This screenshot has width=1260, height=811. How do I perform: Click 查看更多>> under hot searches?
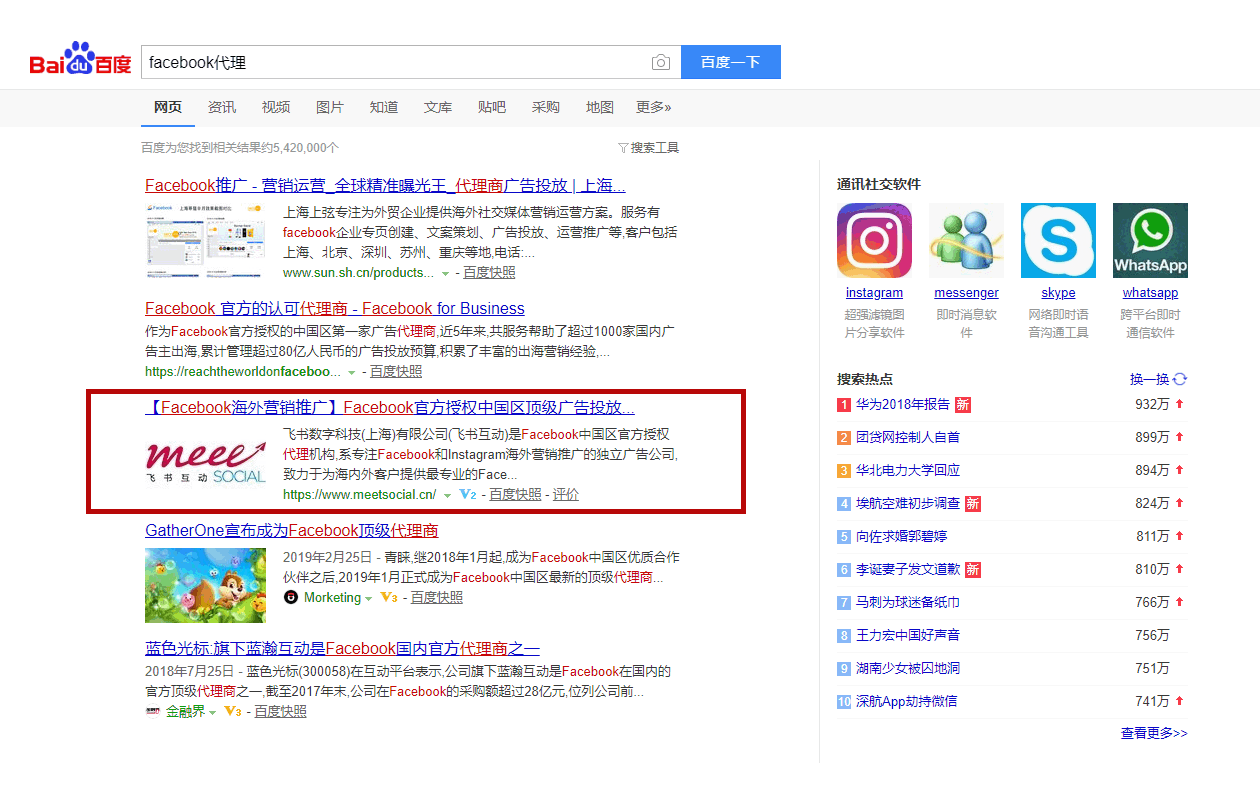coord(1154,734)
